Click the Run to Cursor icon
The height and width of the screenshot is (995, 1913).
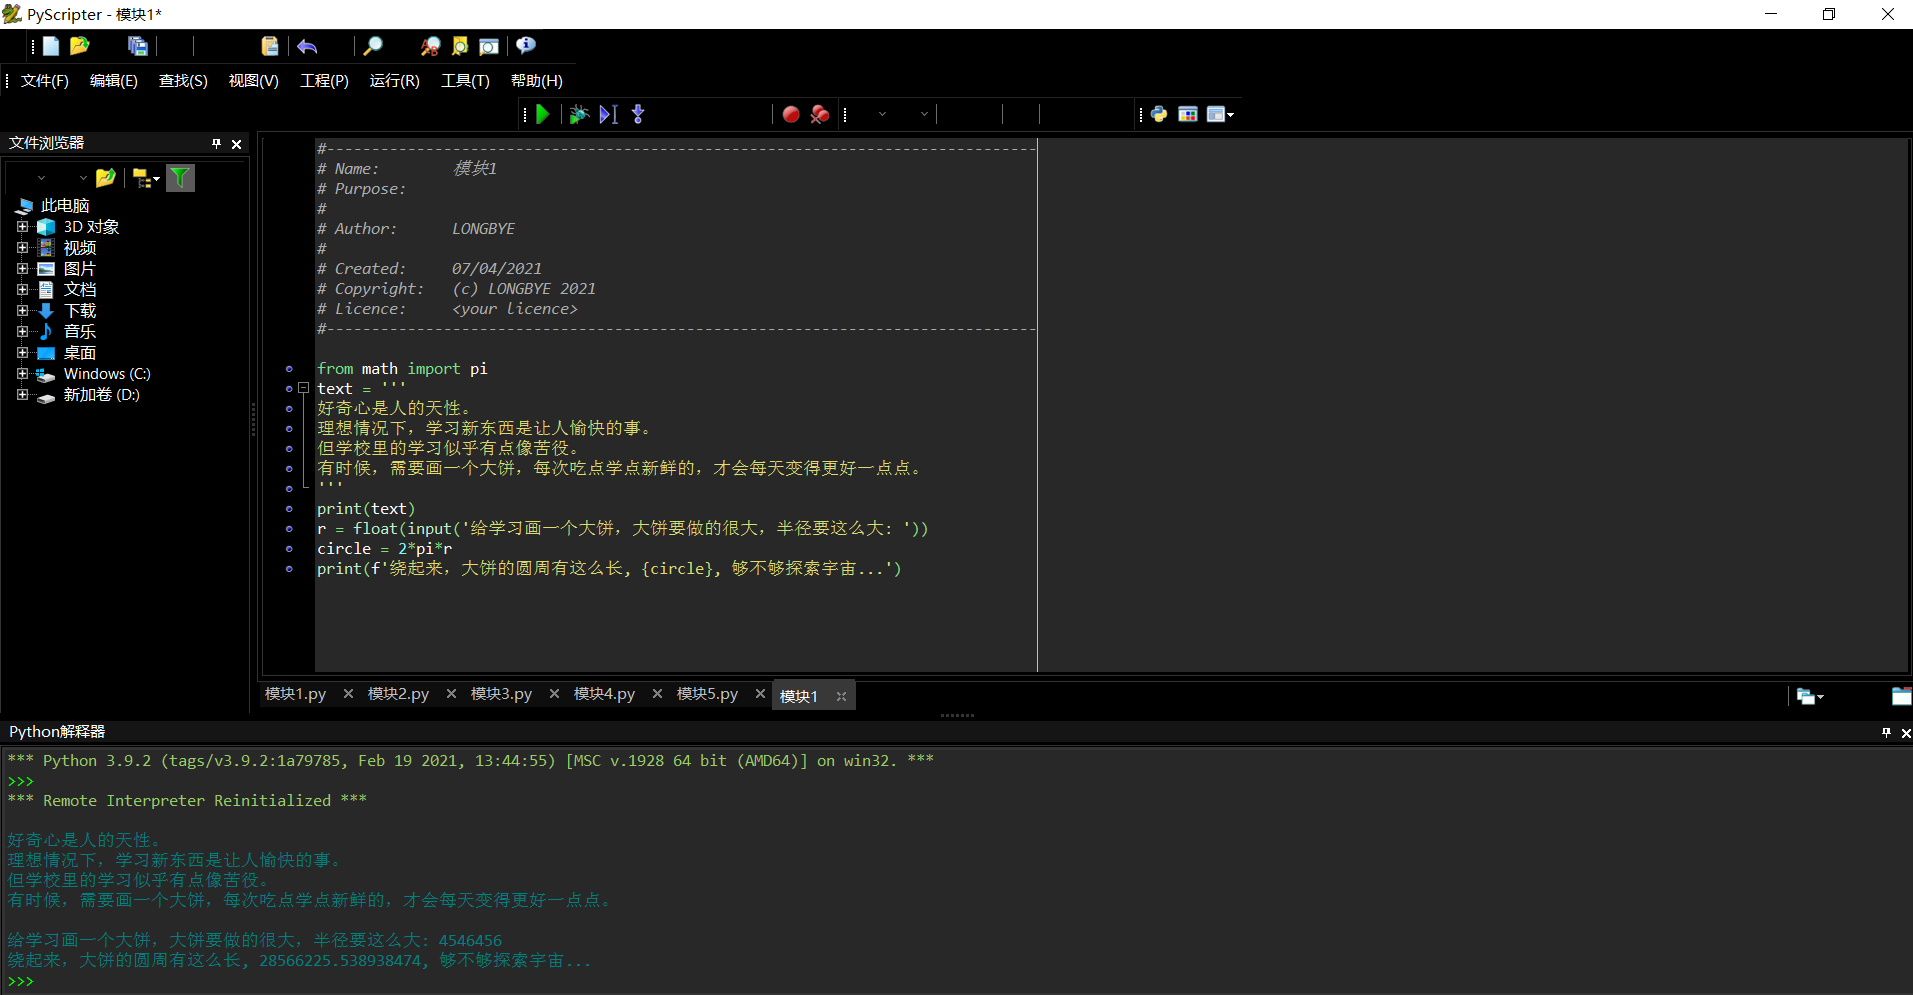pyautogui.click(x=608, y=114)
